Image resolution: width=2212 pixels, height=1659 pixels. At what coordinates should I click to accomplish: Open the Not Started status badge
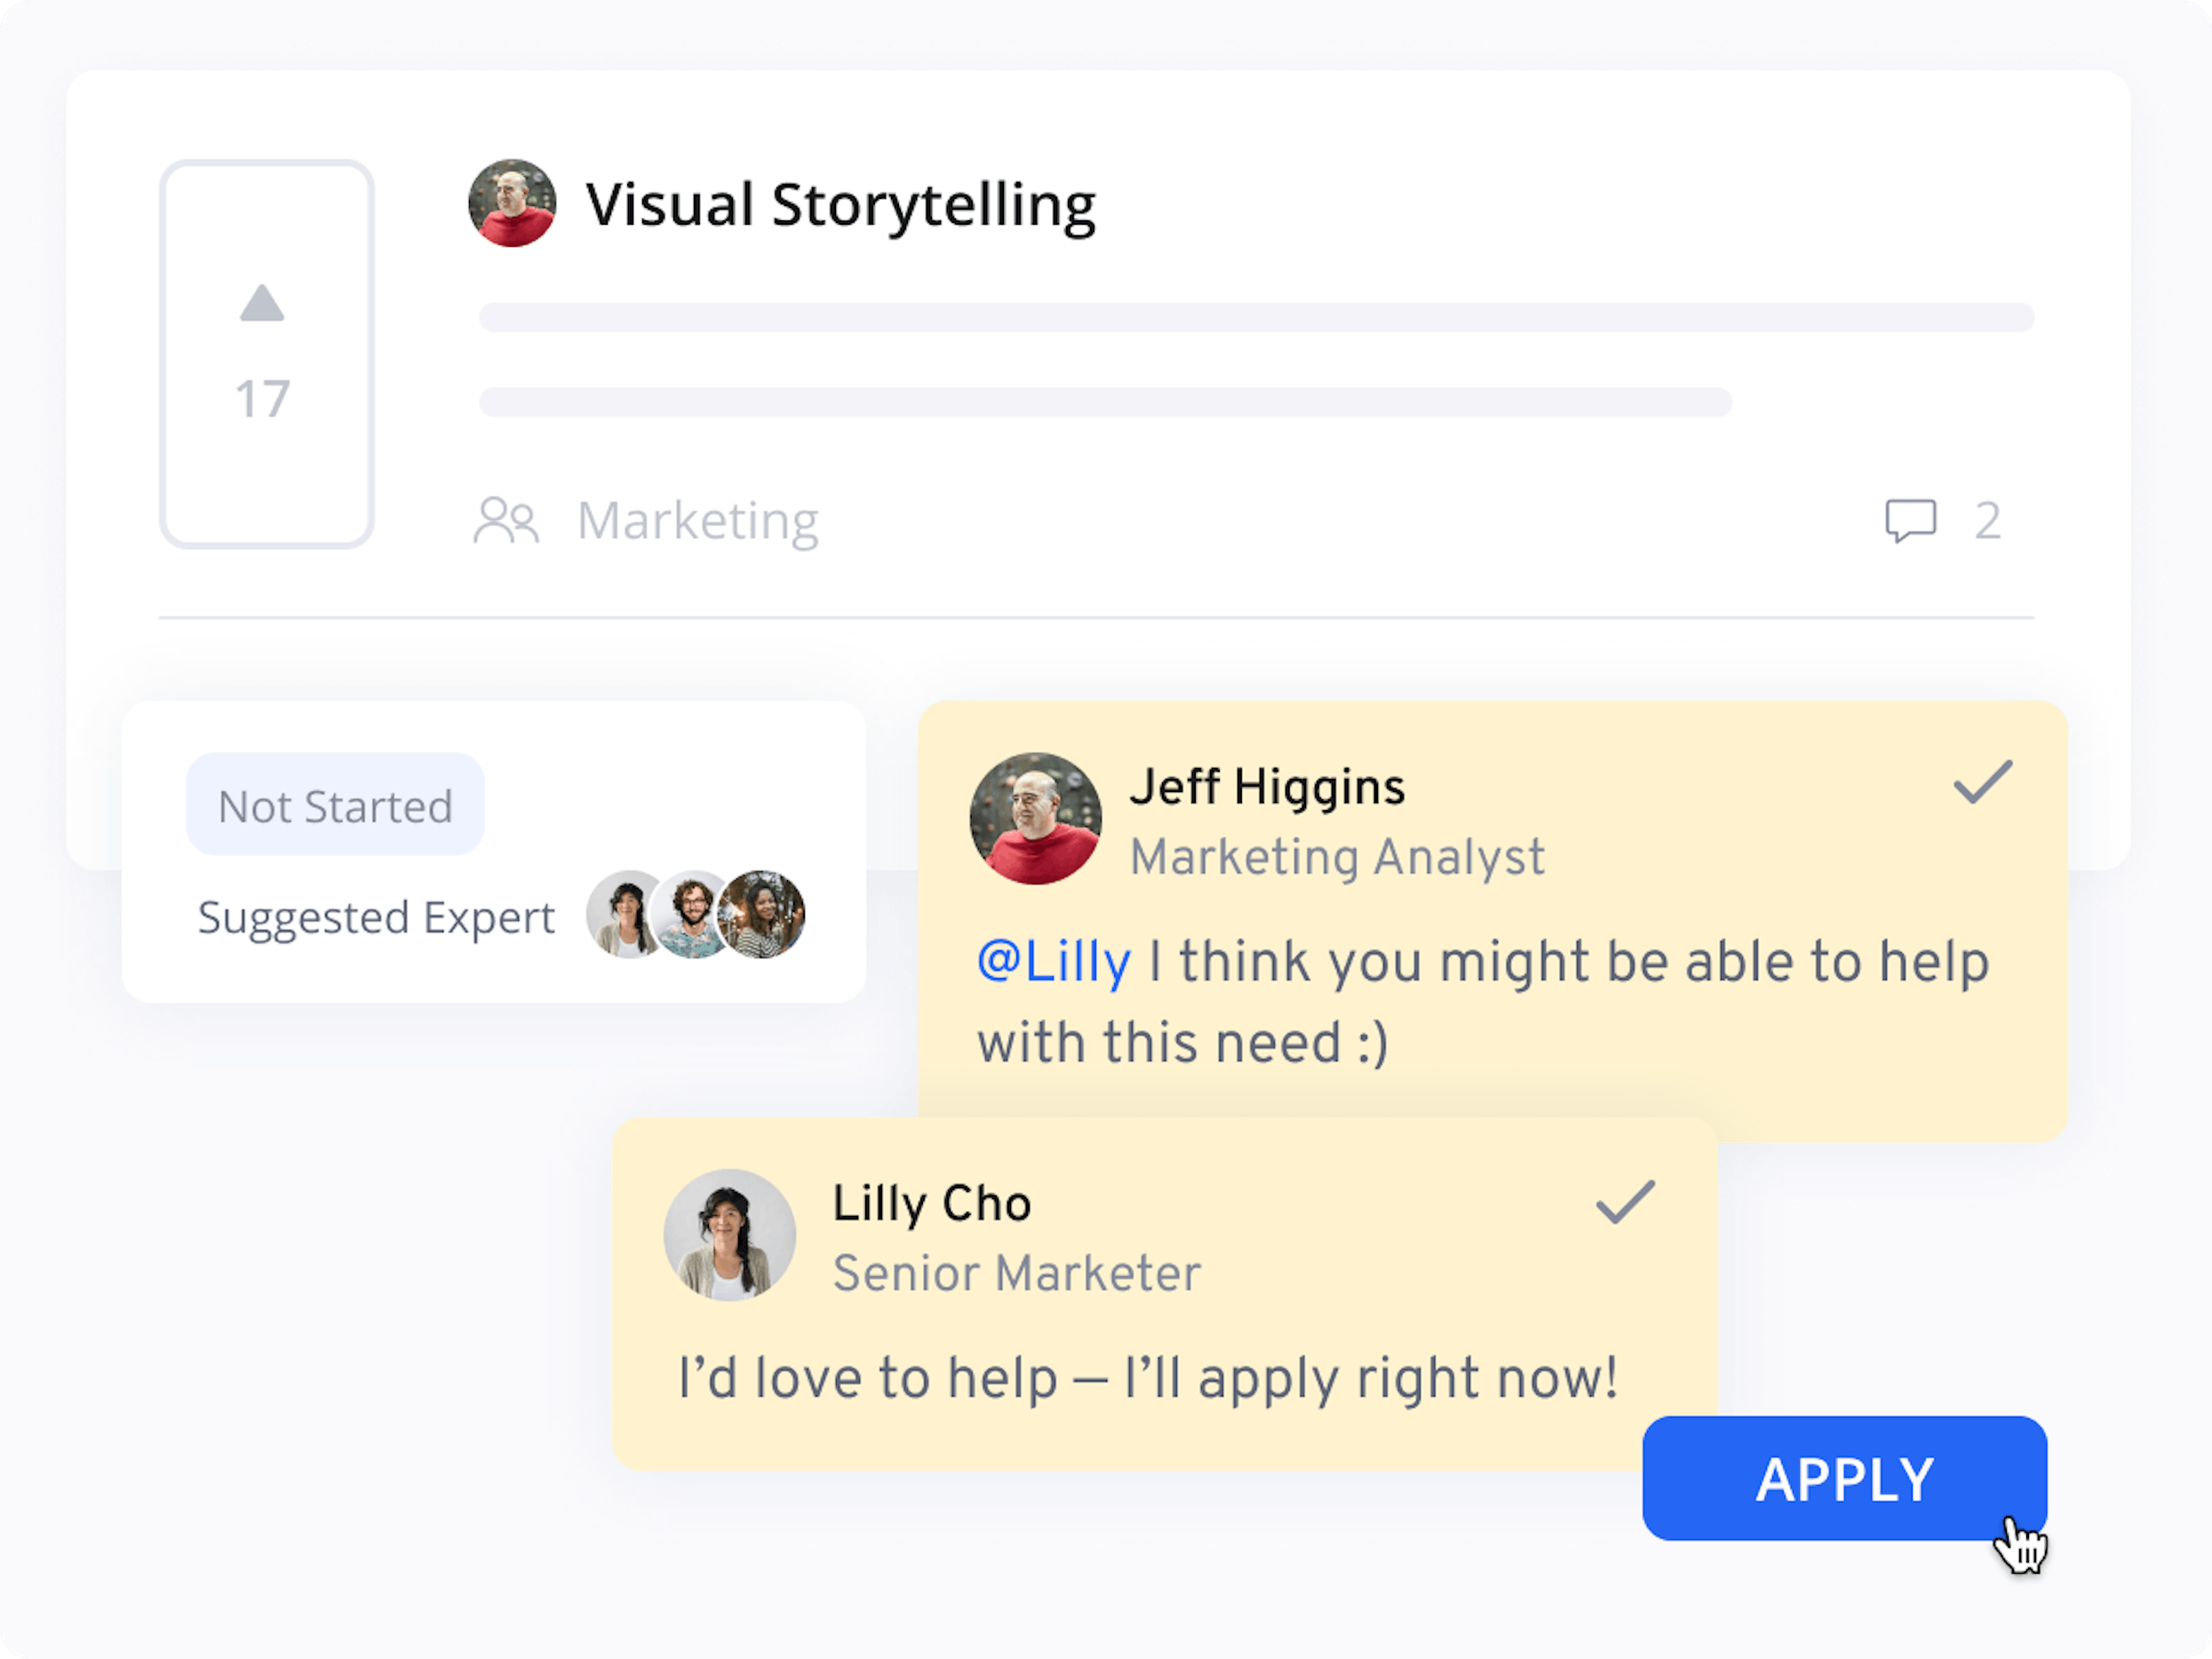click(335, 805)
